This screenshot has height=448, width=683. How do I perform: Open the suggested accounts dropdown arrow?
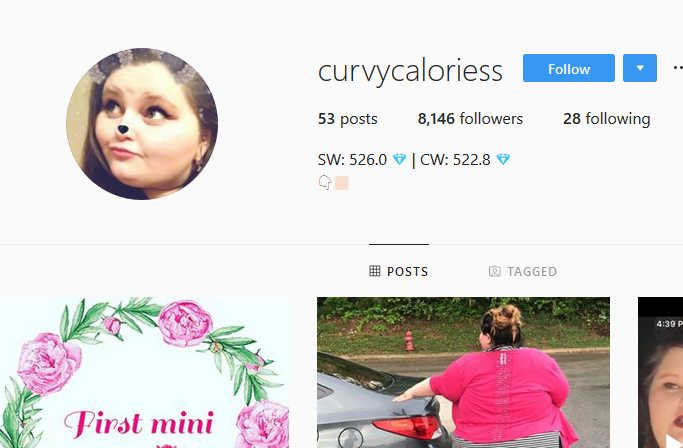tap(639, 68)
